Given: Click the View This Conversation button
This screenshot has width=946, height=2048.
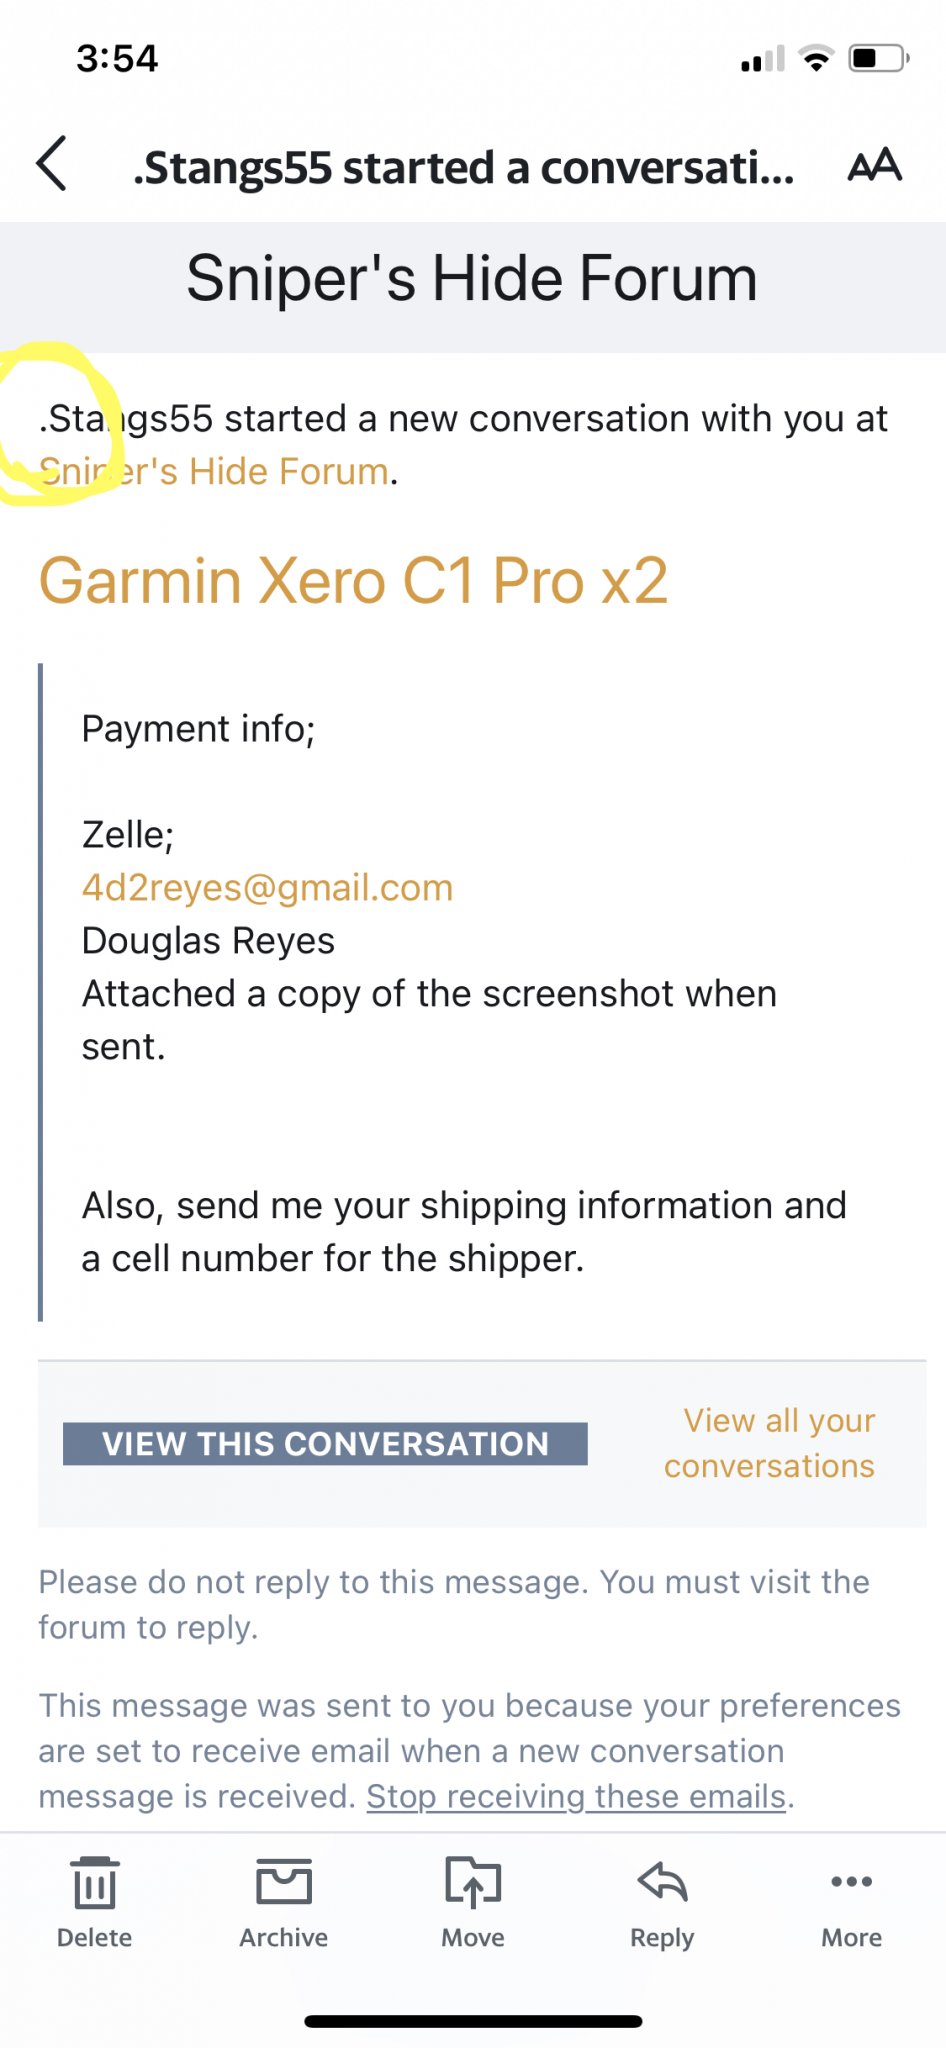Looking at the screenshot, I should (325, 1444).
